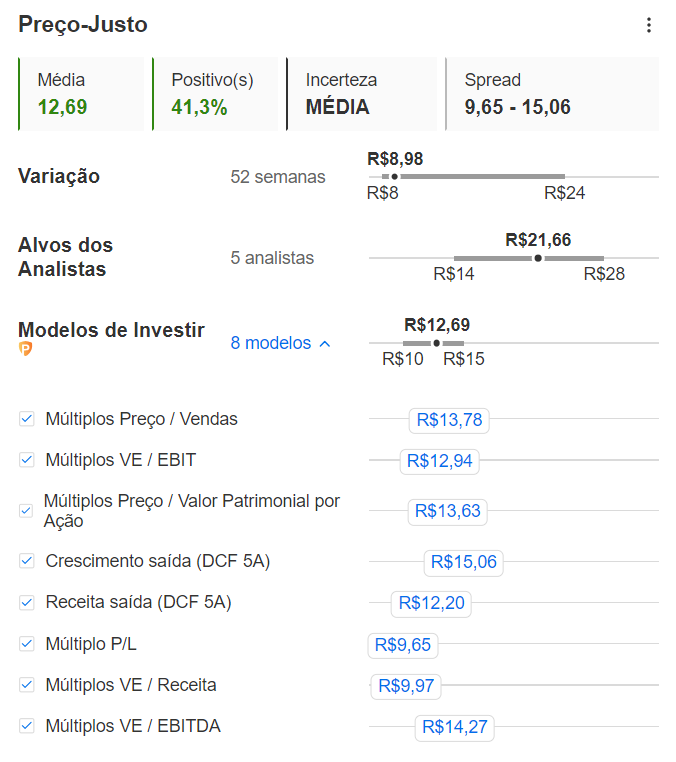Viewport: 676px width, 762px height.
Task: Click the R$15,06 value link
Action: click(463, 562)
